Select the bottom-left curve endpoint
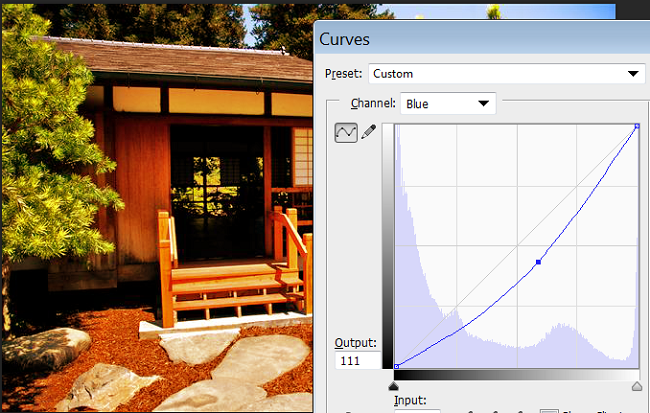650x413 pixels. [x=397, y=366]
